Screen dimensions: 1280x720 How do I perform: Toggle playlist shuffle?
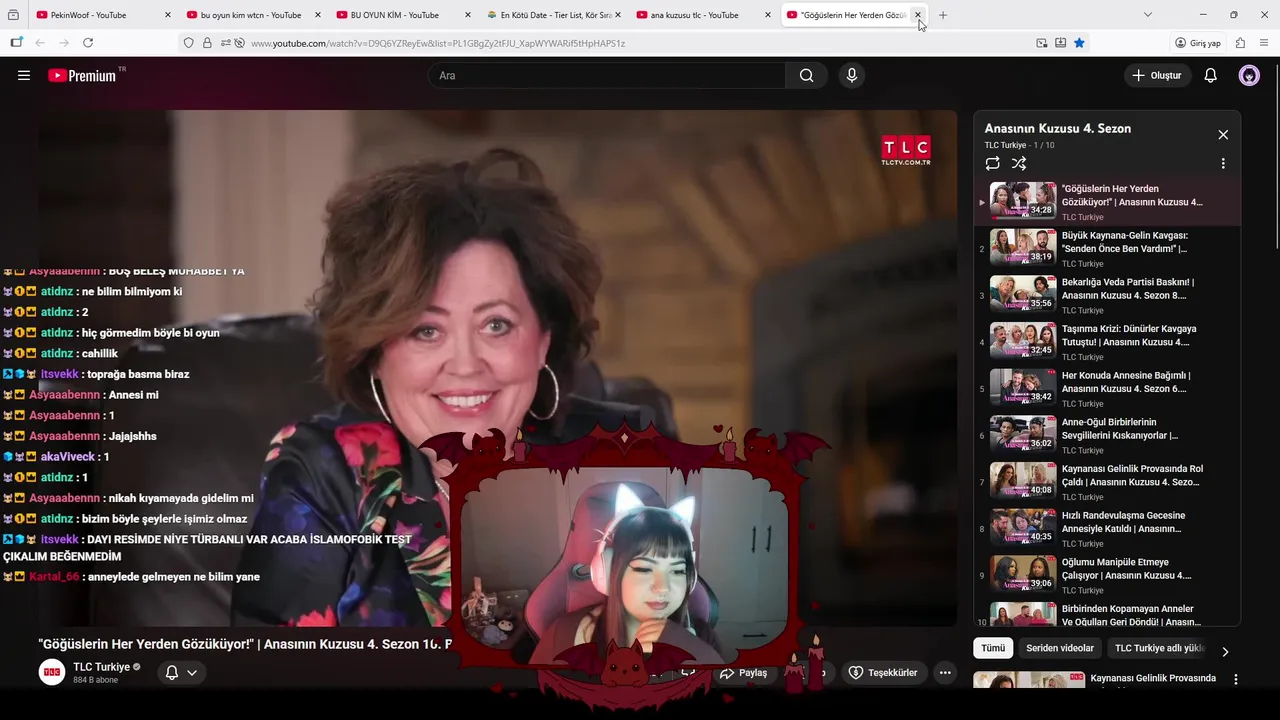click(1019, 163)
